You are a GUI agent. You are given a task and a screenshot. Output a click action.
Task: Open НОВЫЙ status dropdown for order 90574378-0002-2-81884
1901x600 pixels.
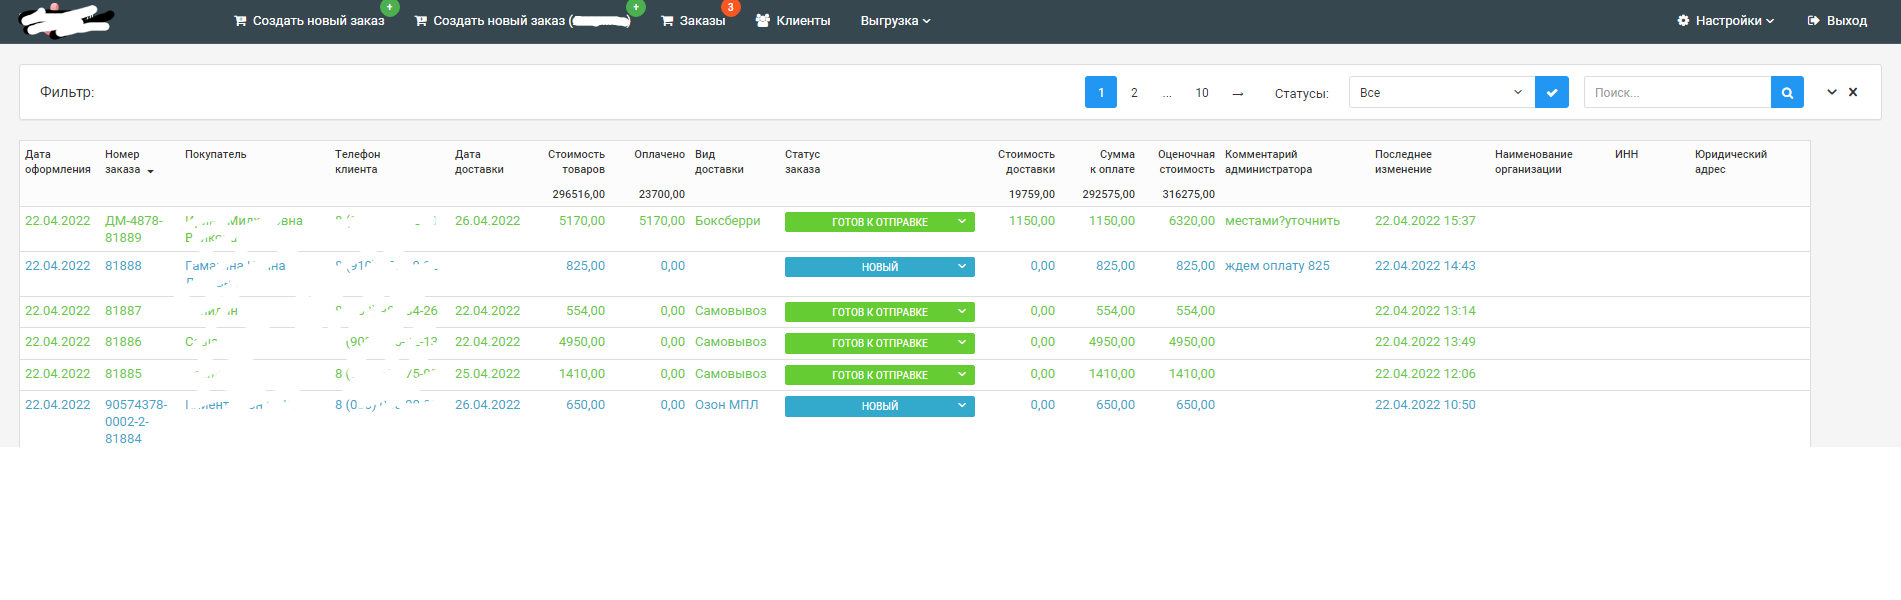(880, 406)
